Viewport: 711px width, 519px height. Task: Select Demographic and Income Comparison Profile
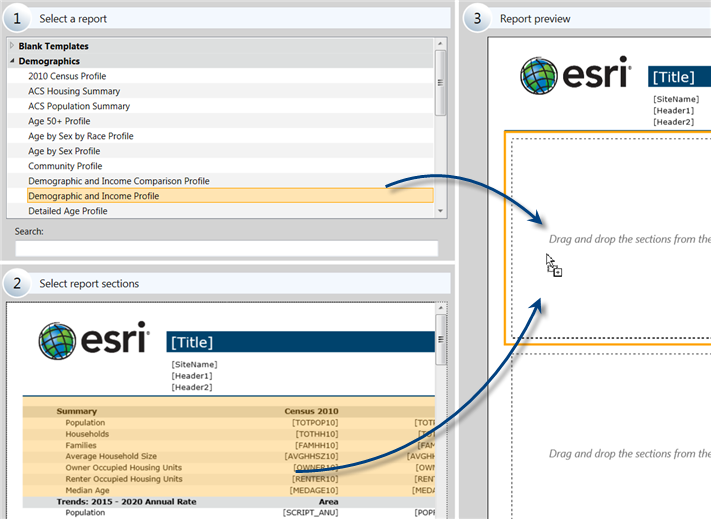tap(119, 181)
